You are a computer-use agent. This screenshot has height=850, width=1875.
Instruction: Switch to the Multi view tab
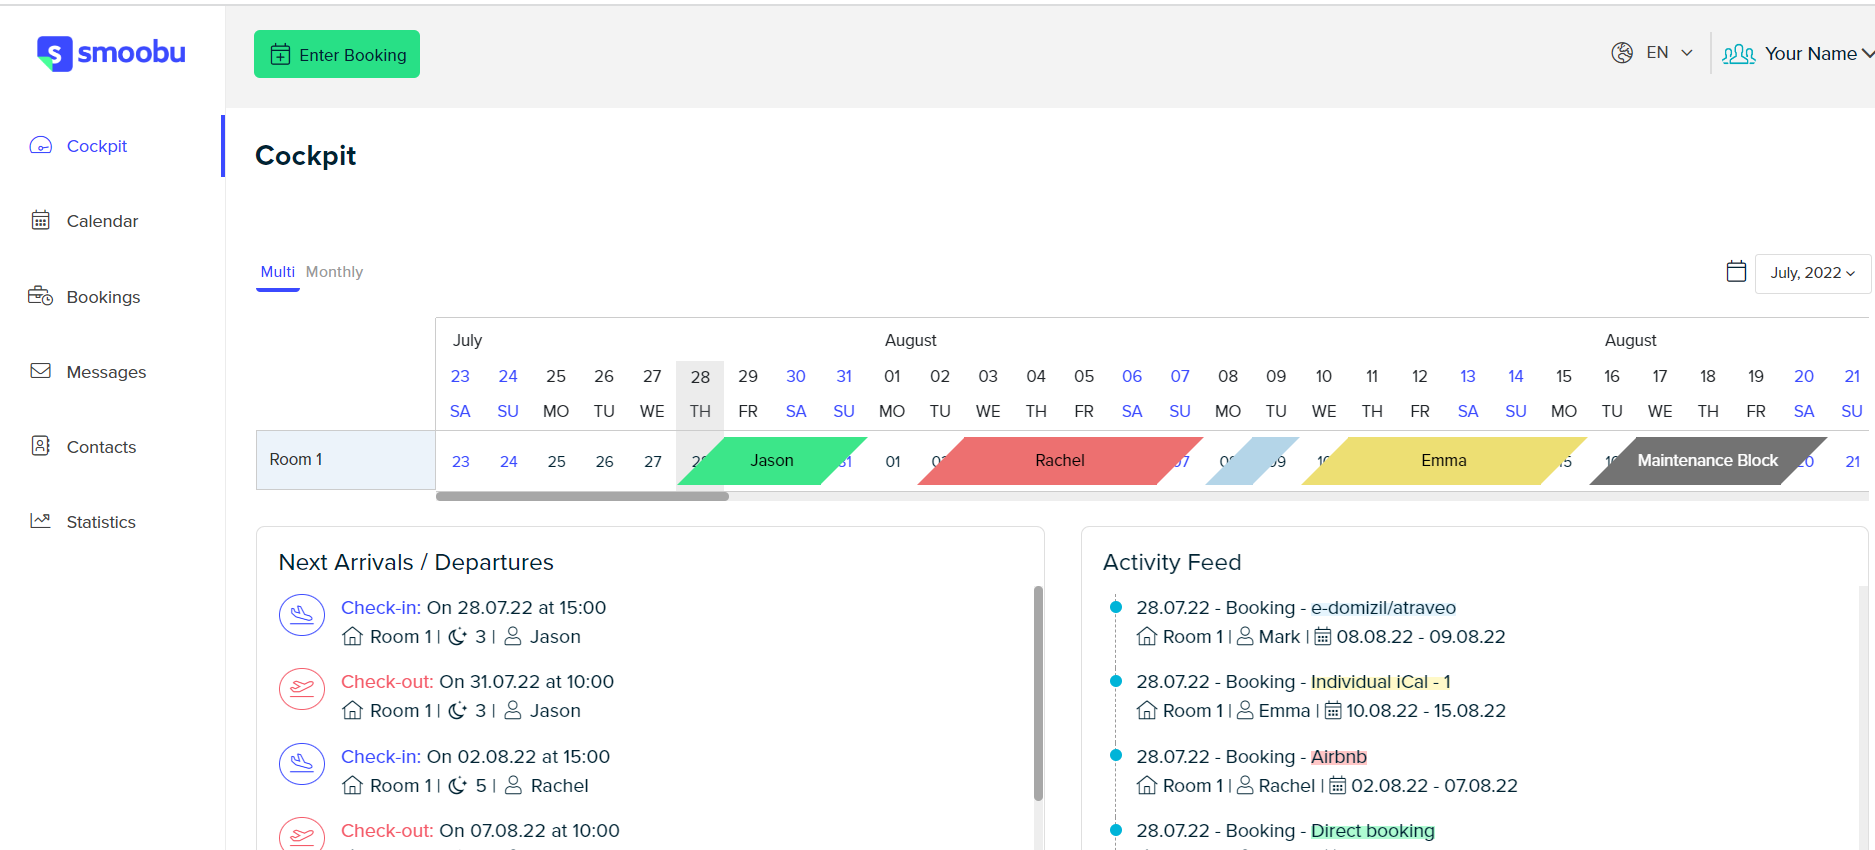coord(277,272)
